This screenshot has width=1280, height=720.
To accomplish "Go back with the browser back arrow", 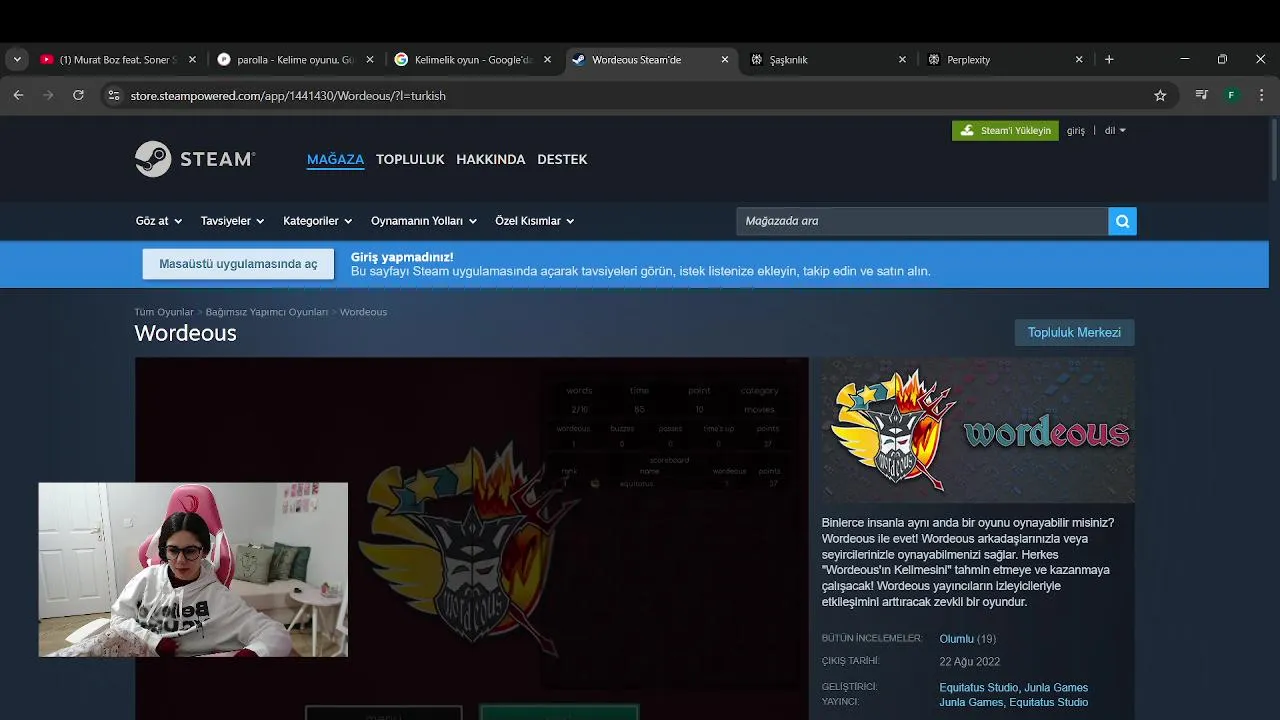I will [18, 95].
